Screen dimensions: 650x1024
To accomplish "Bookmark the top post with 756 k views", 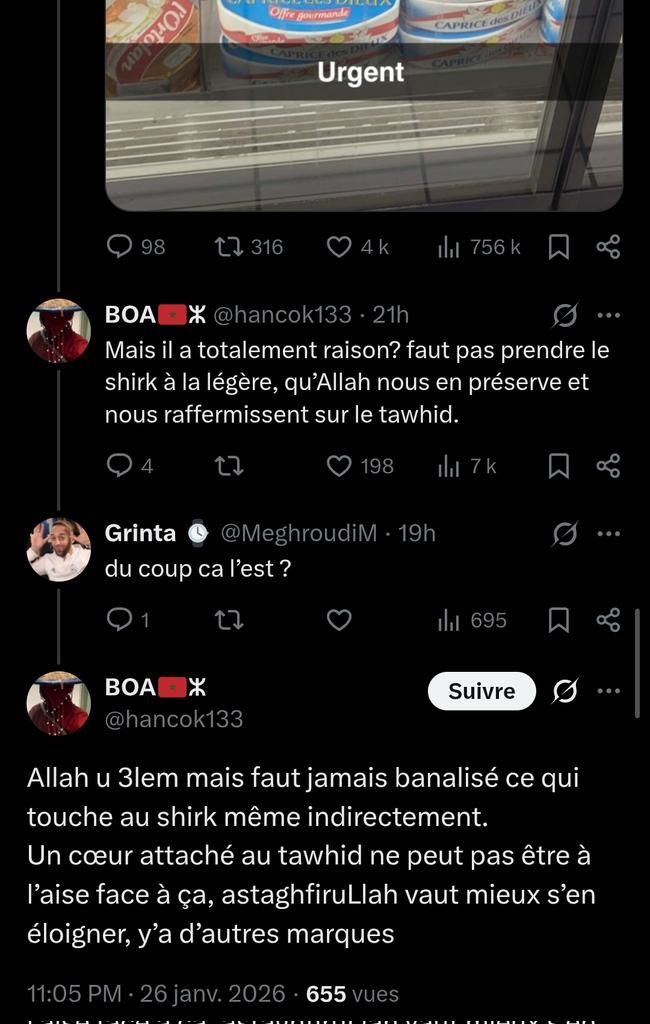I will (x=559, y=247).
